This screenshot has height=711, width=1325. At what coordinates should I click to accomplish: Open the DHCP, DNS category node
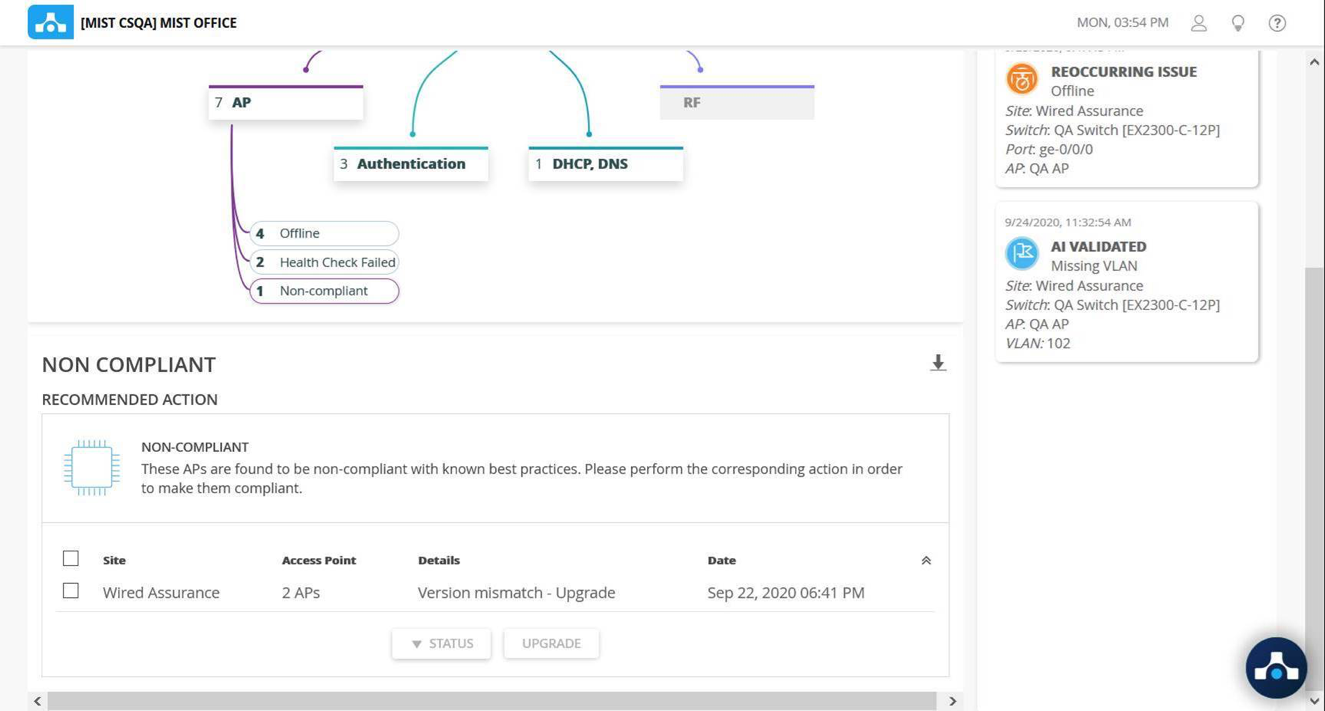click(605, 164)
